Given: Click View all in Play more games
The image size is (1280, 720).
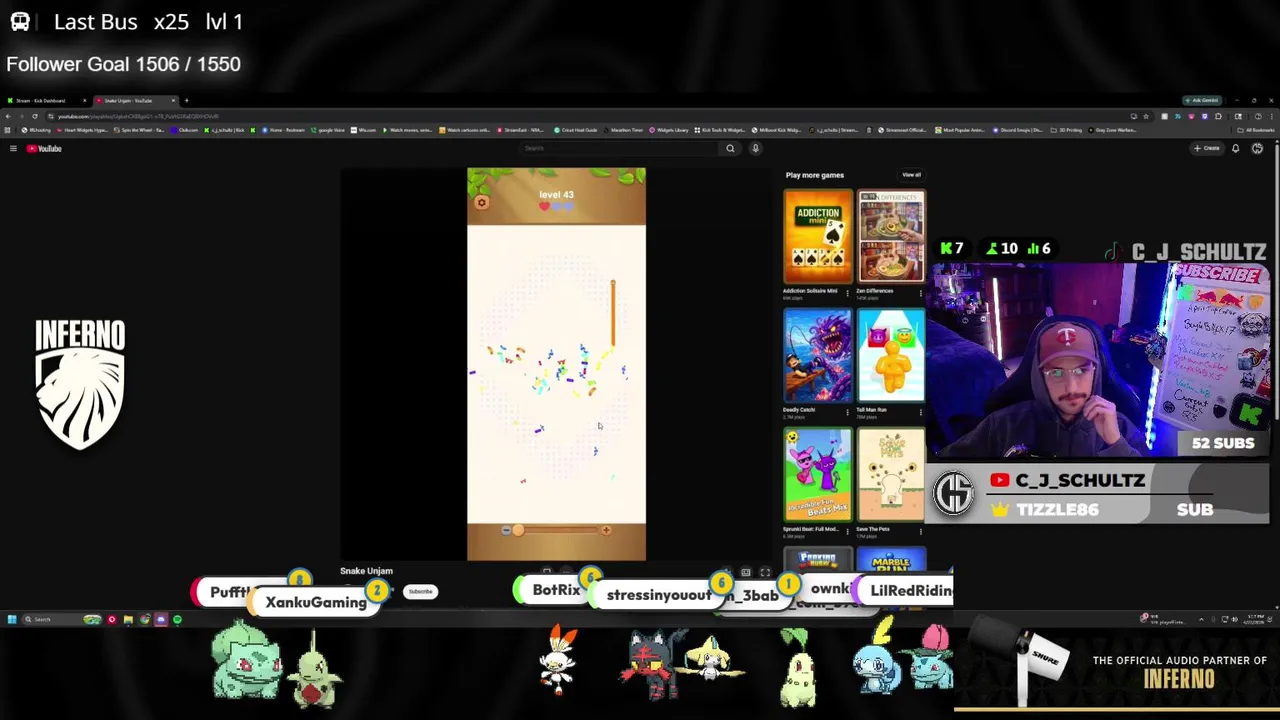Looking at the screenshot, I should click(x=911, y=175).
